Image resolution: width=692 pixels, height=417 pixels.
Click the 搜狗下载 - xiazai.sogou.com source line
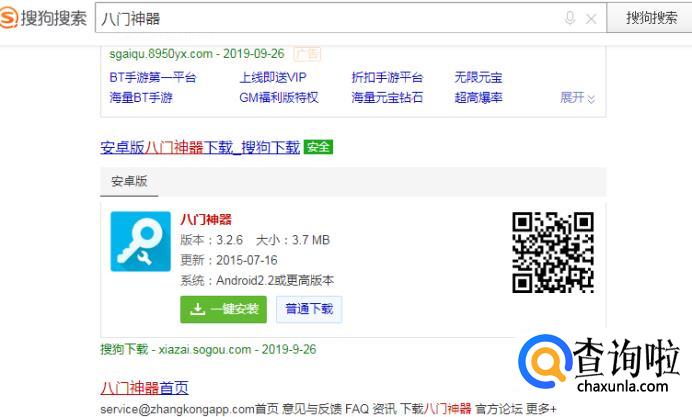[x=208, y=349]
